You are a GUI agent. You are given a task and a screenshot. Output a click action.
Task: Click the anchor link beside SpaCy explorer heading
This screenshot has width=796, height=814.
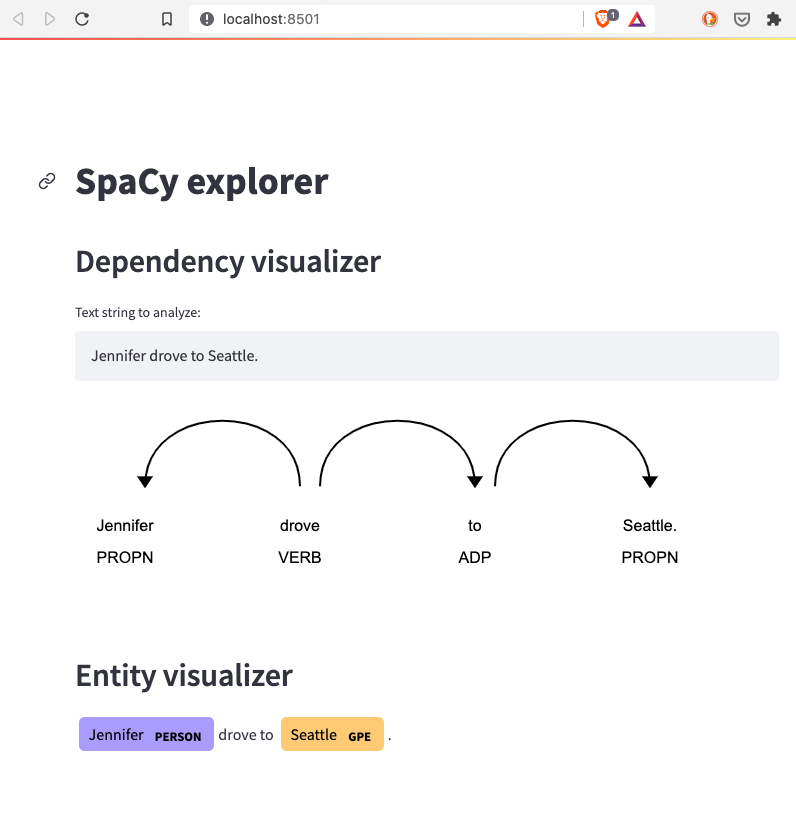tap(46, 181)
